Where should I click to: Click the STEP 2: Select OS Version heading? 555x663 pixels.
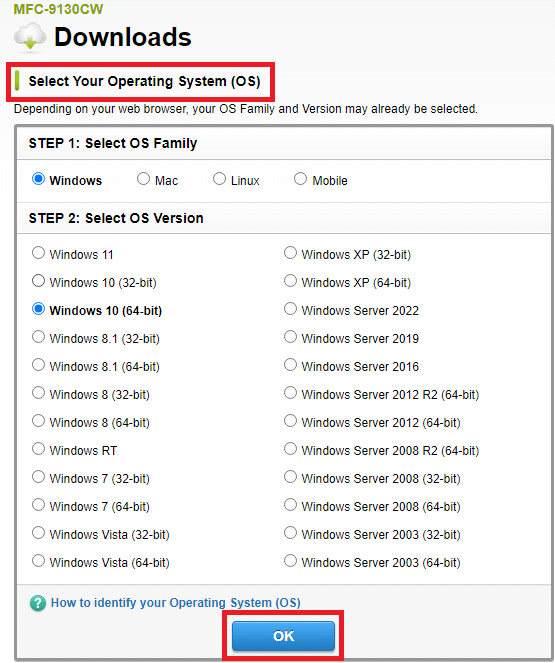point(116,218)
